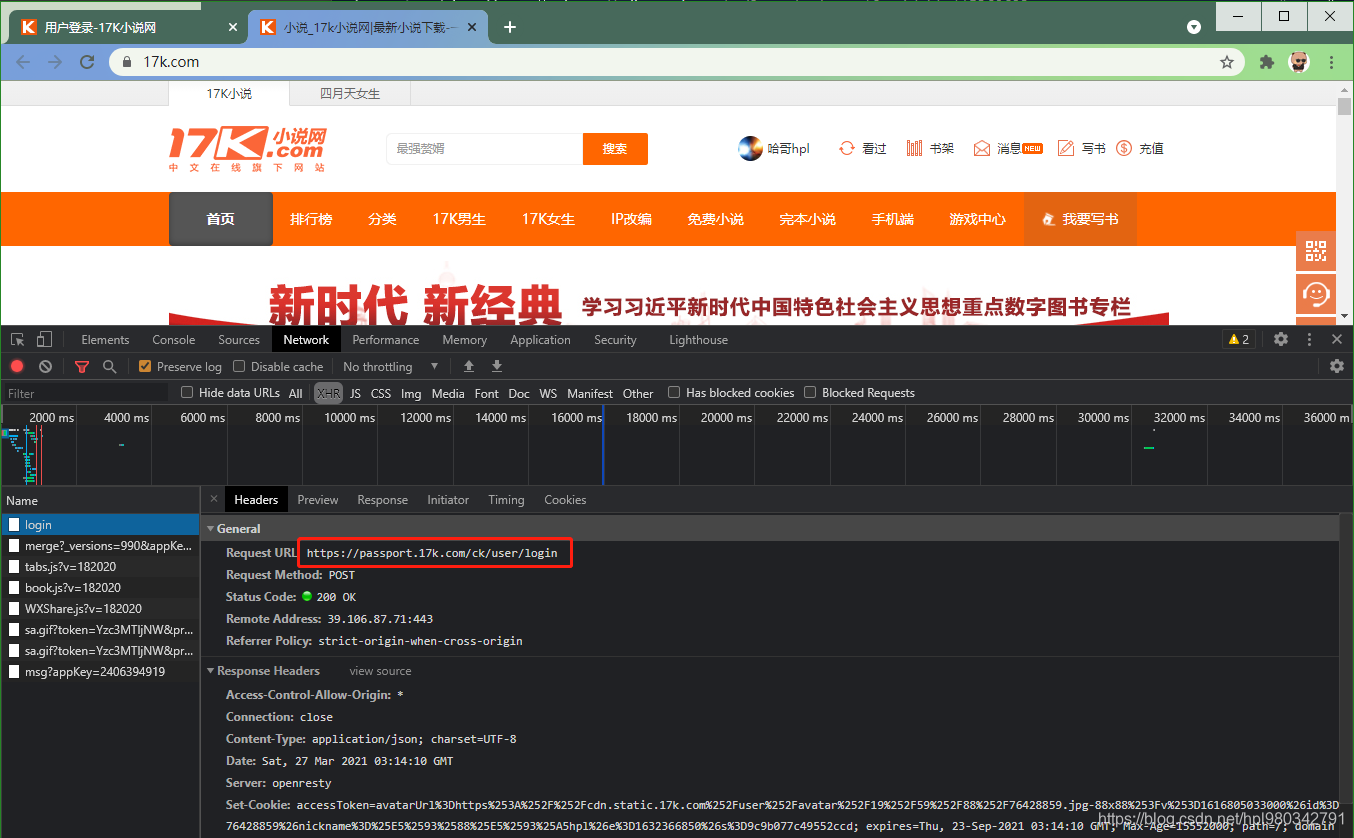Select the msg?appKey=2406394919 request

point(100,672)
